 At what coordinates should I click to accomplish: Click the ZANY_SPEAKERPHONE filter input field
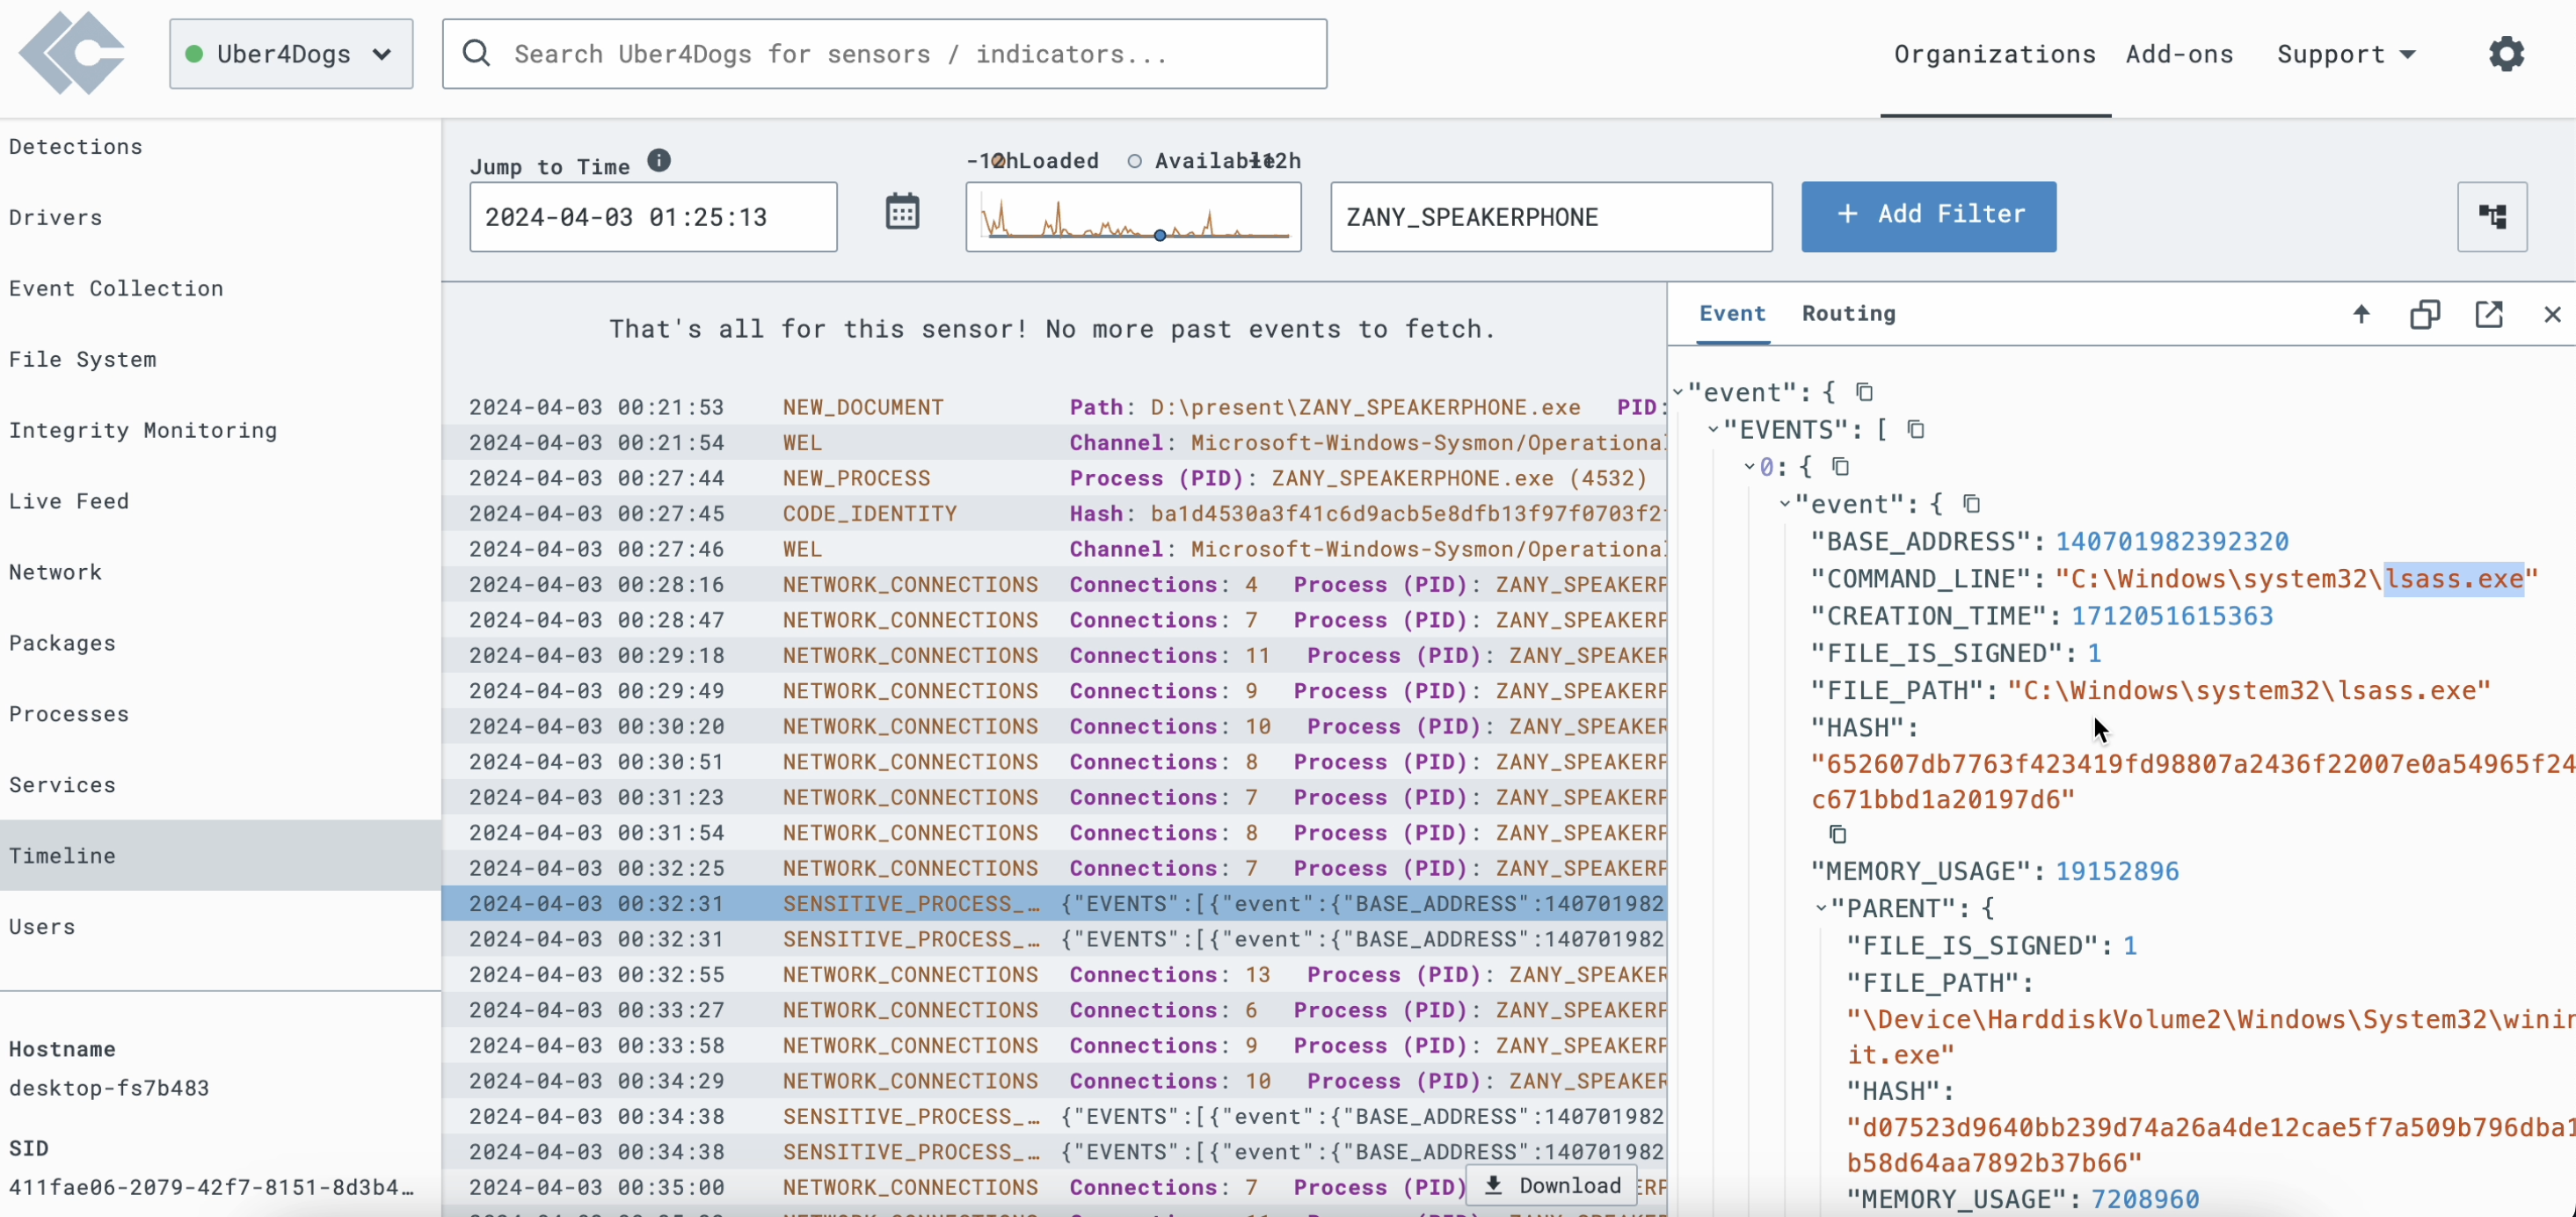click(1550, 217)
